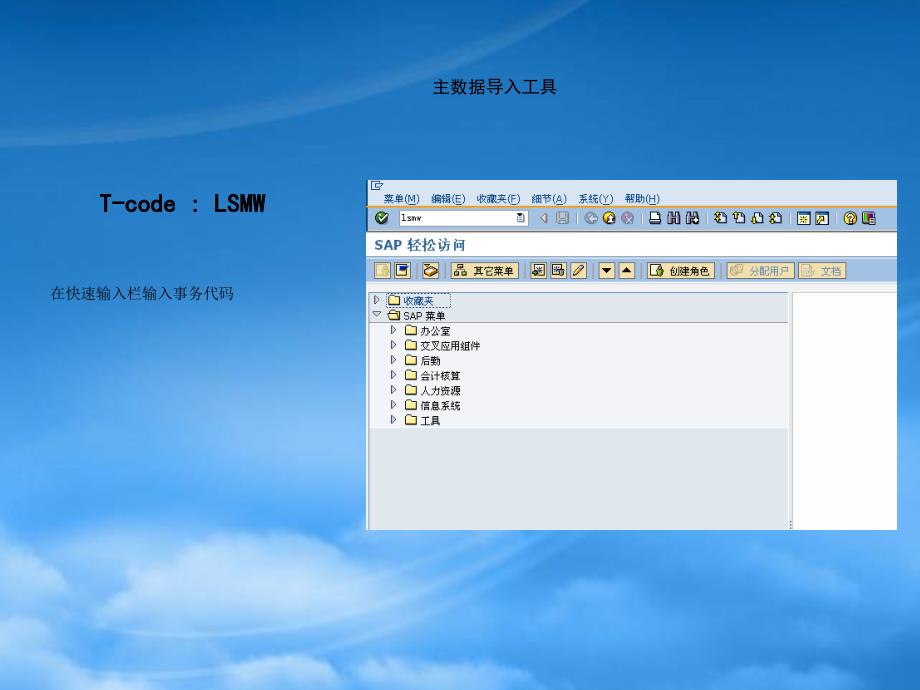Click the 创建角色 button
920x690 pixels.
(681, 270)
